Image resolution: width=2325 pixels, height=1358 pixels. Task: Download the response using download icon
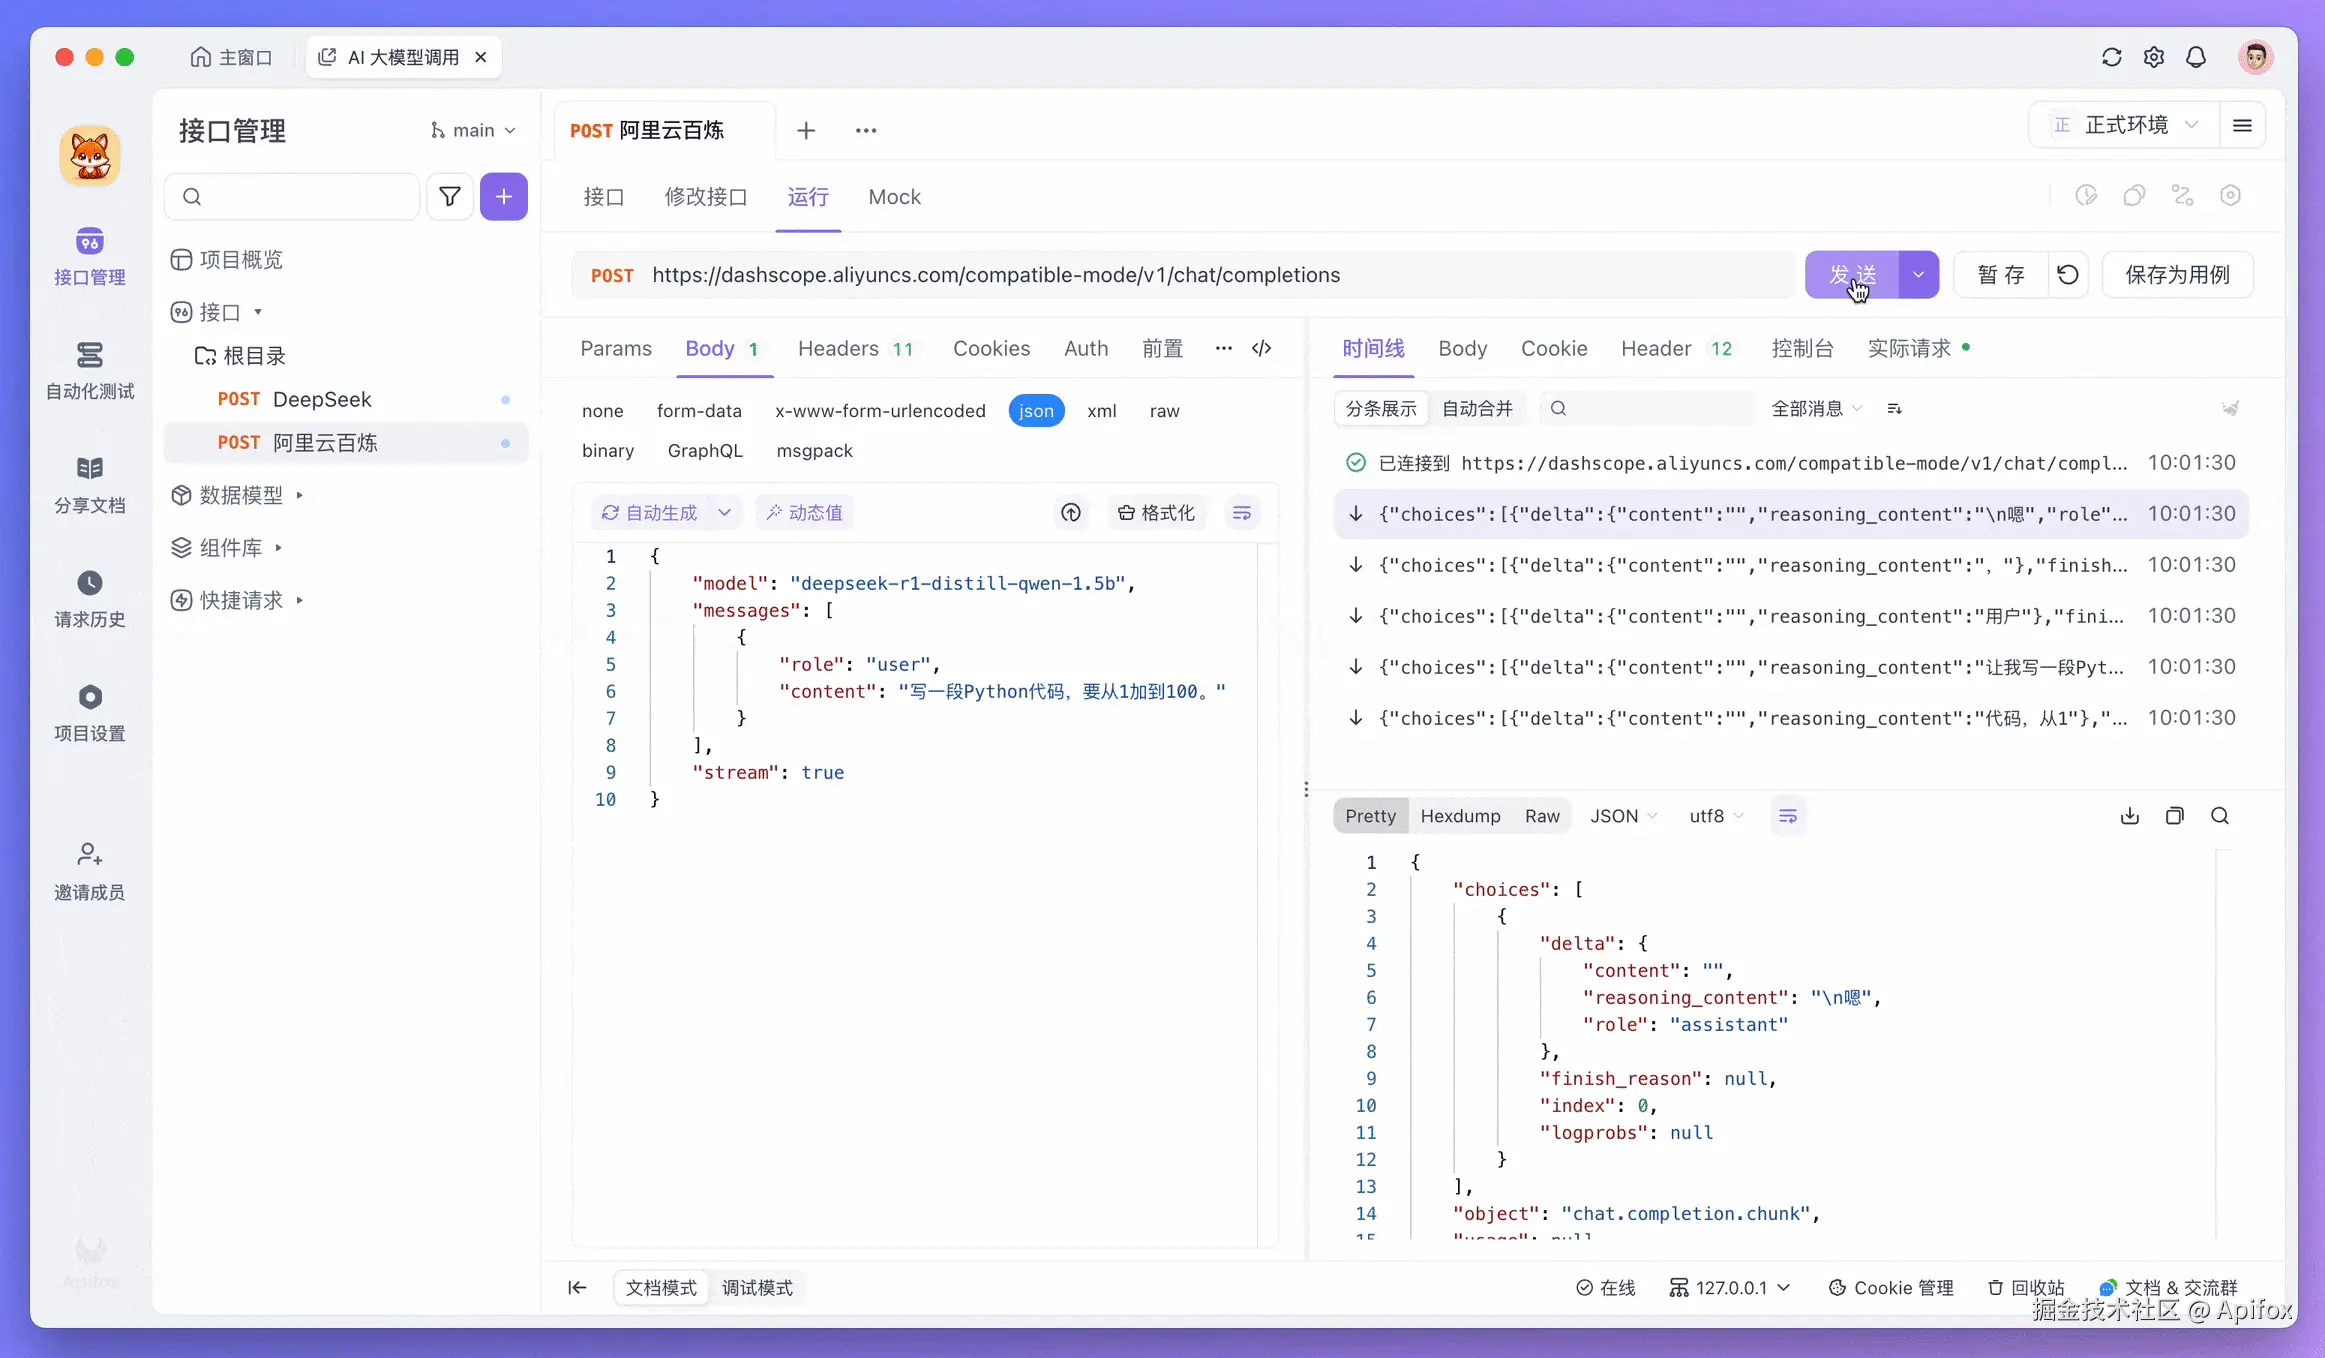(2130, 816)
